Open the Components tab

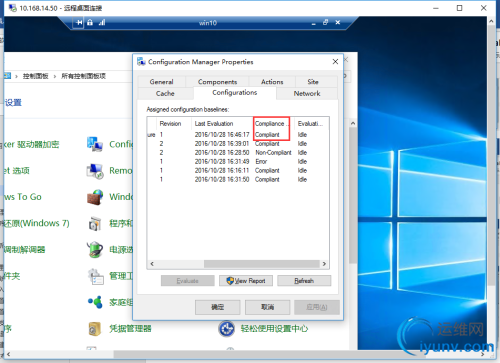tap(217, 82)
